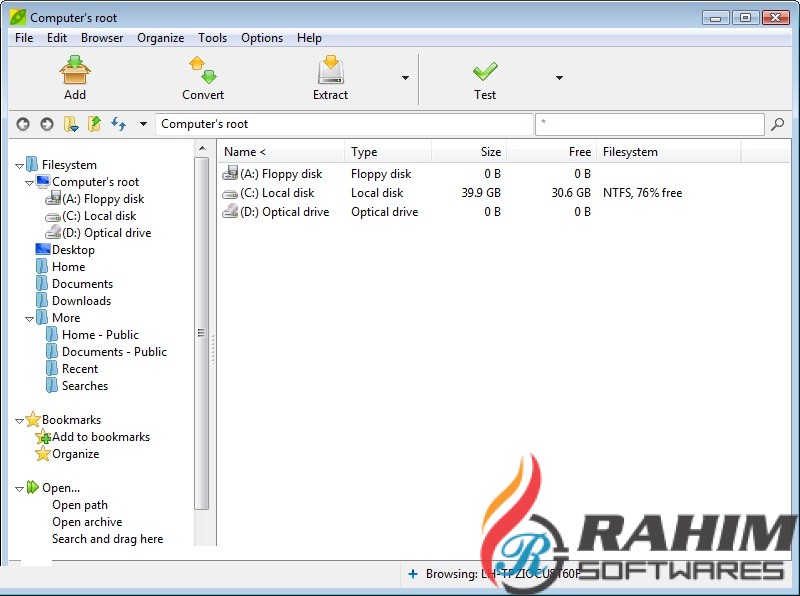The width and height of the screenshot is (800, 596).
Task: Collapse the More folder group
Action: [30, 318]
